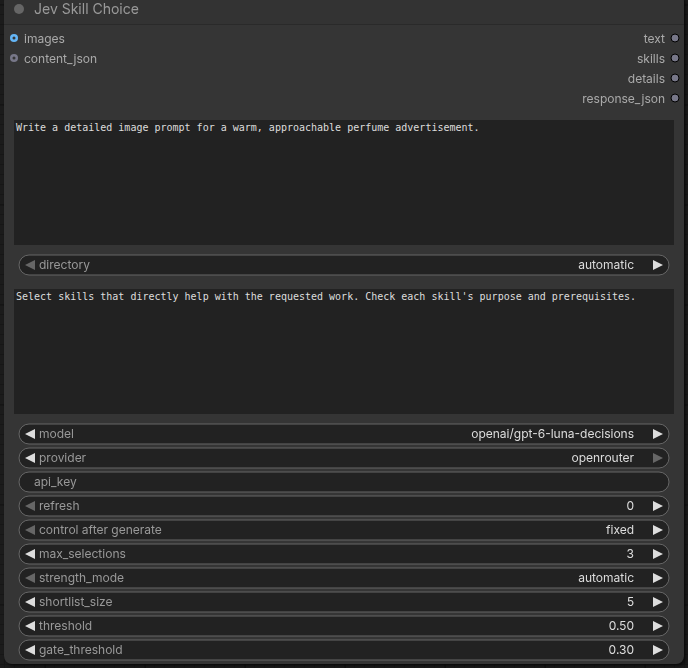Screen dimensions: 688x668
Task: Select previous control after generate option
Action: pyautogui.click(x=30, y=530)
